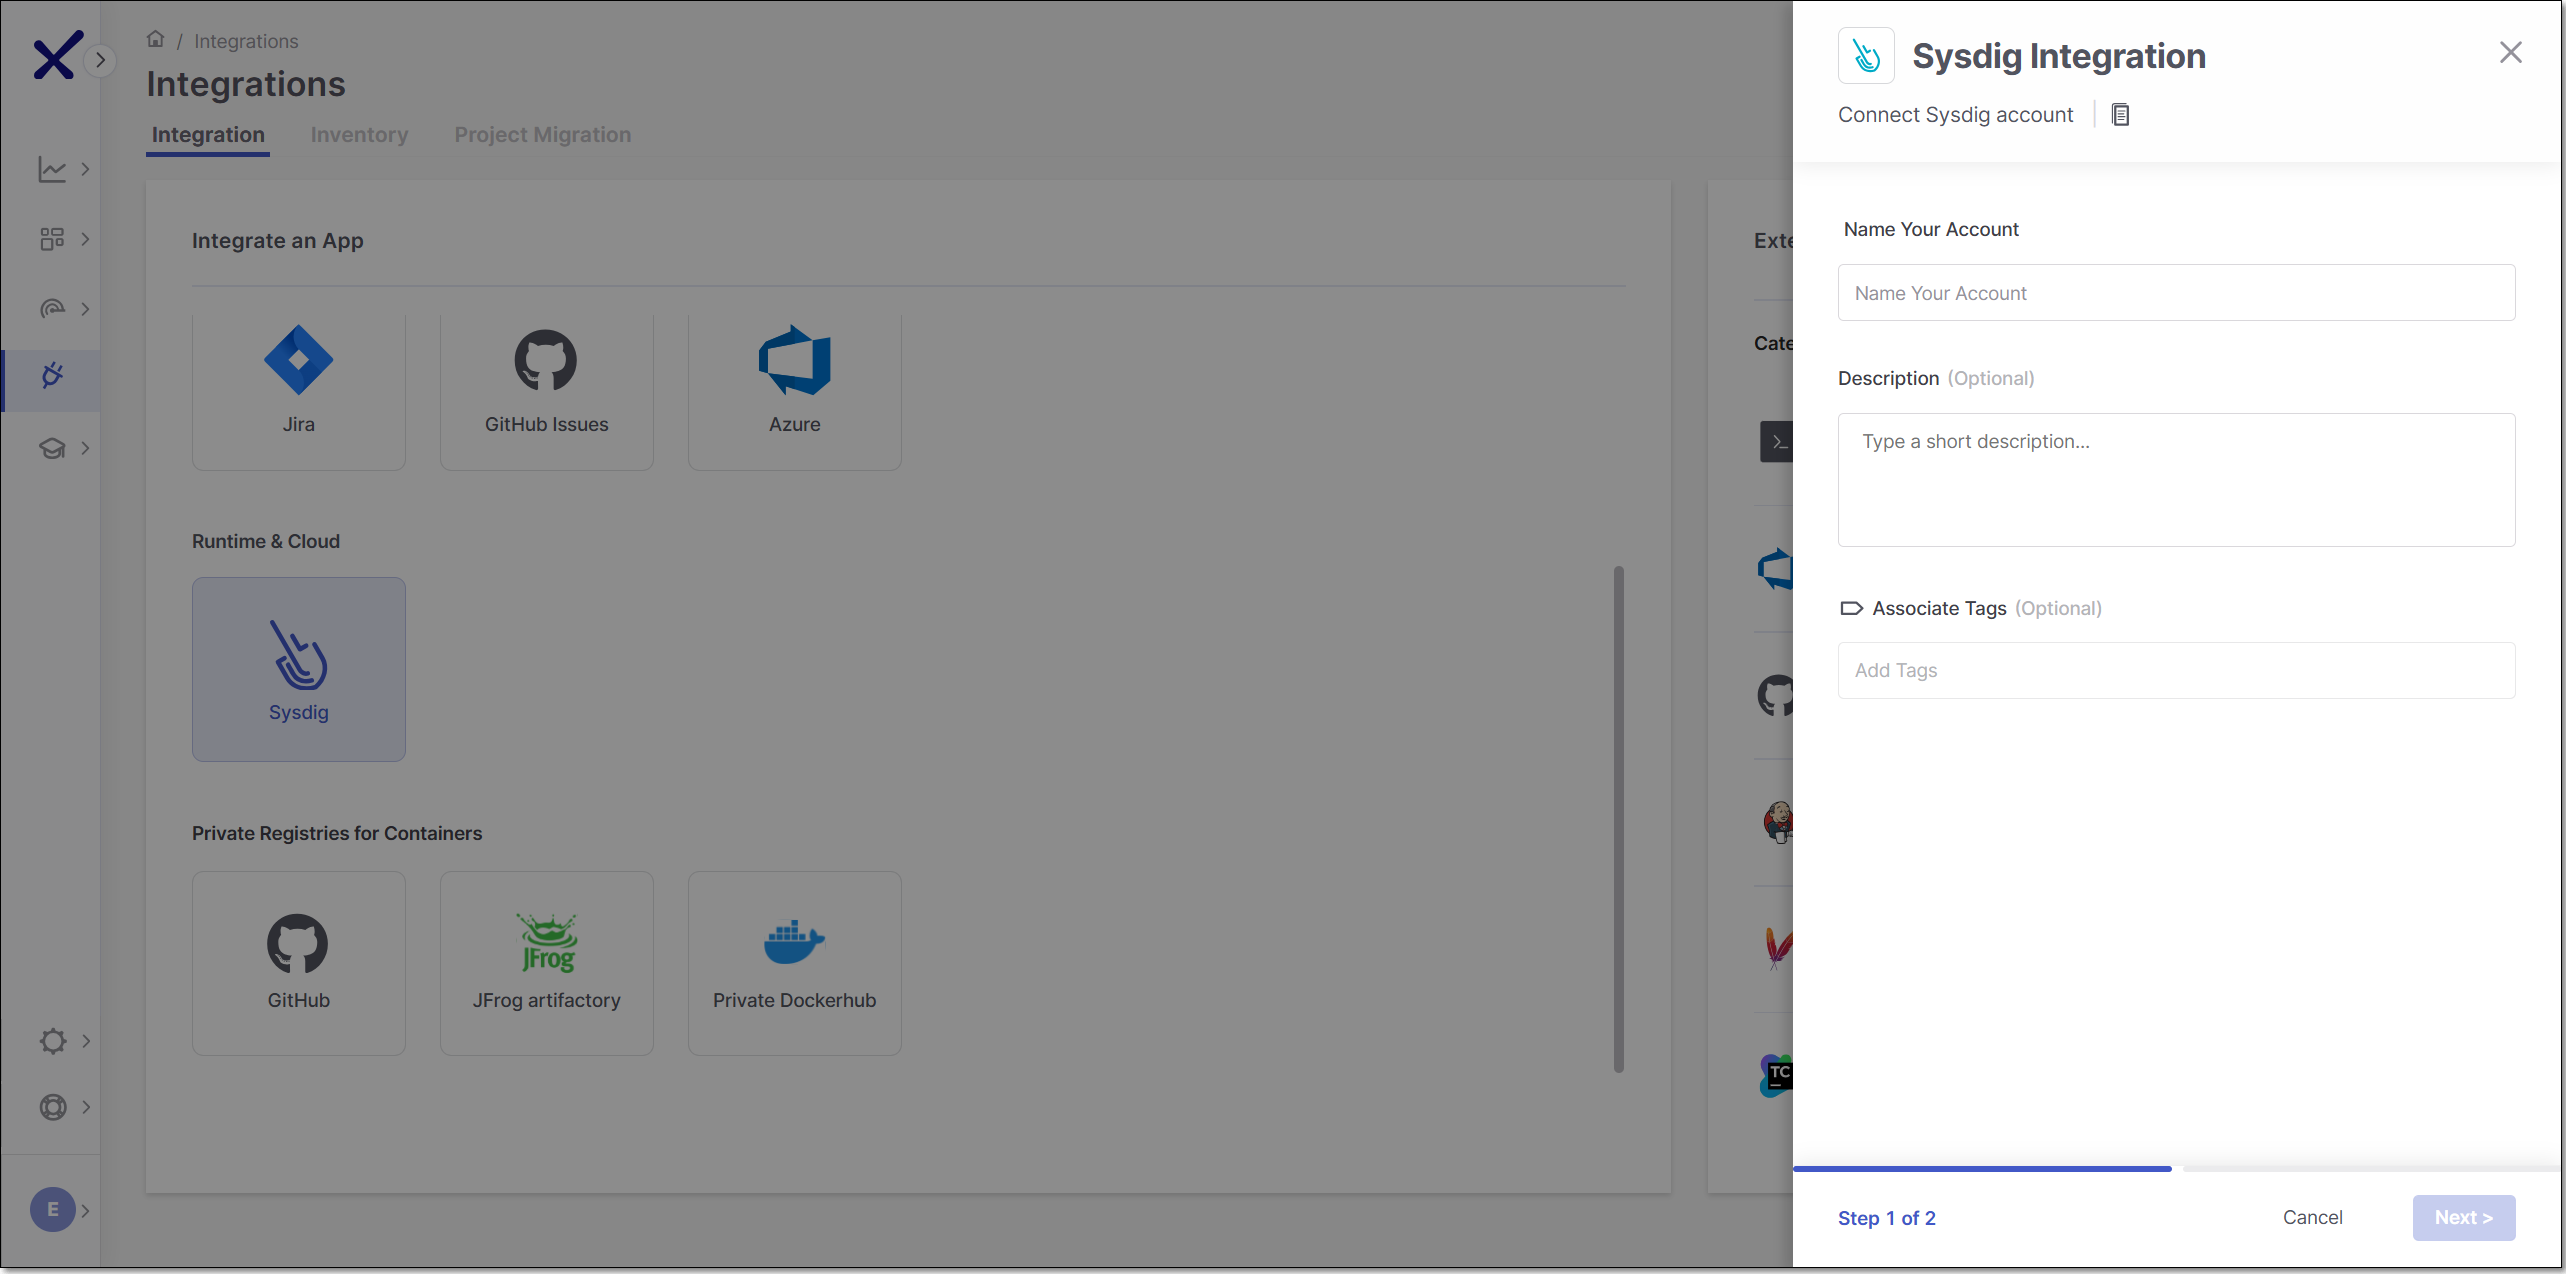2566x1274 pixels.
Task: Select the Azure integration card
Action: tap(794, 391)
